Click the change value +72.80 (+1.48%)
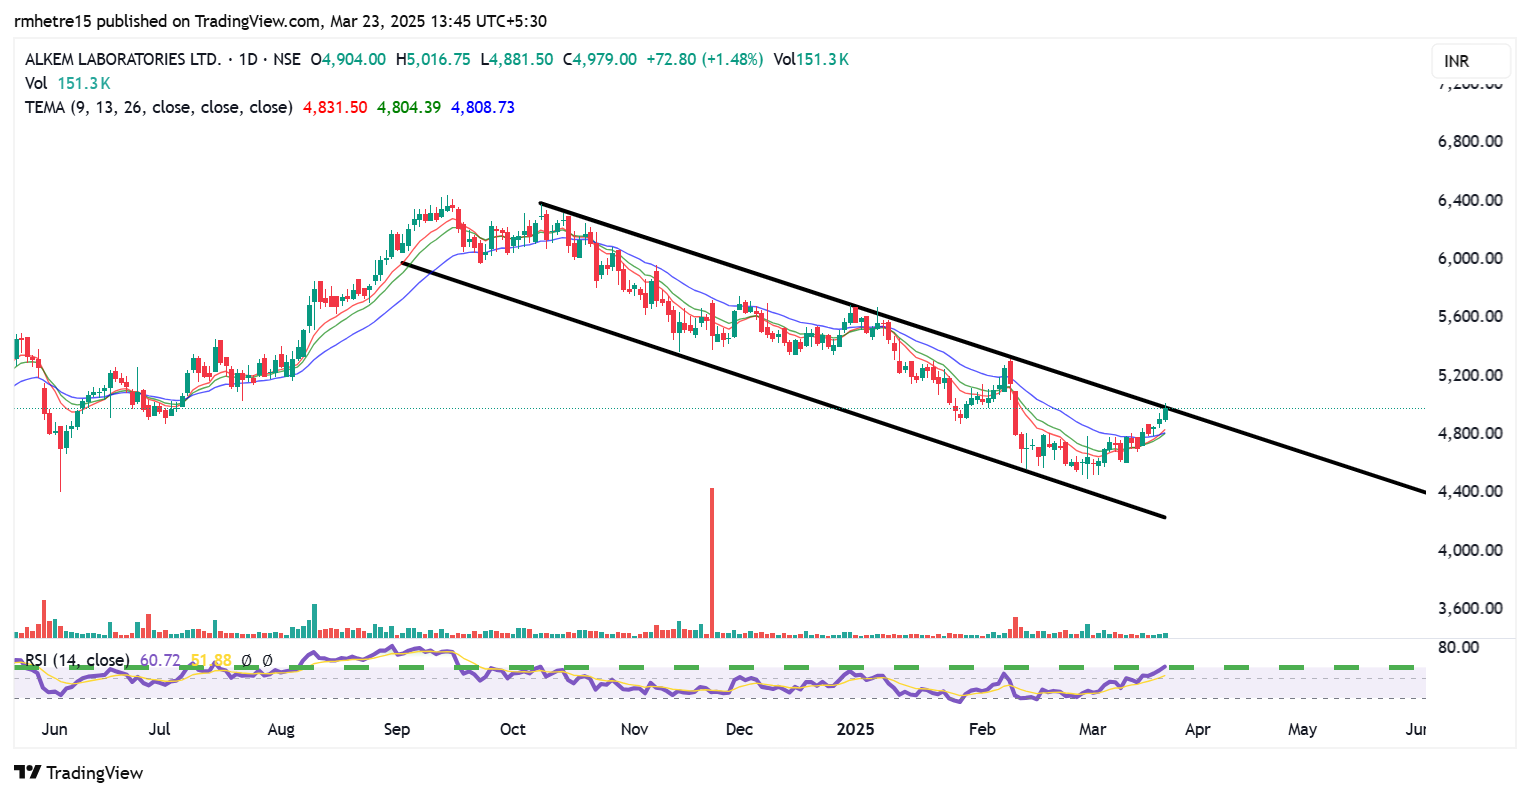Image resolution: width=1530 pixels, height=796 pixels. (705, 59)
